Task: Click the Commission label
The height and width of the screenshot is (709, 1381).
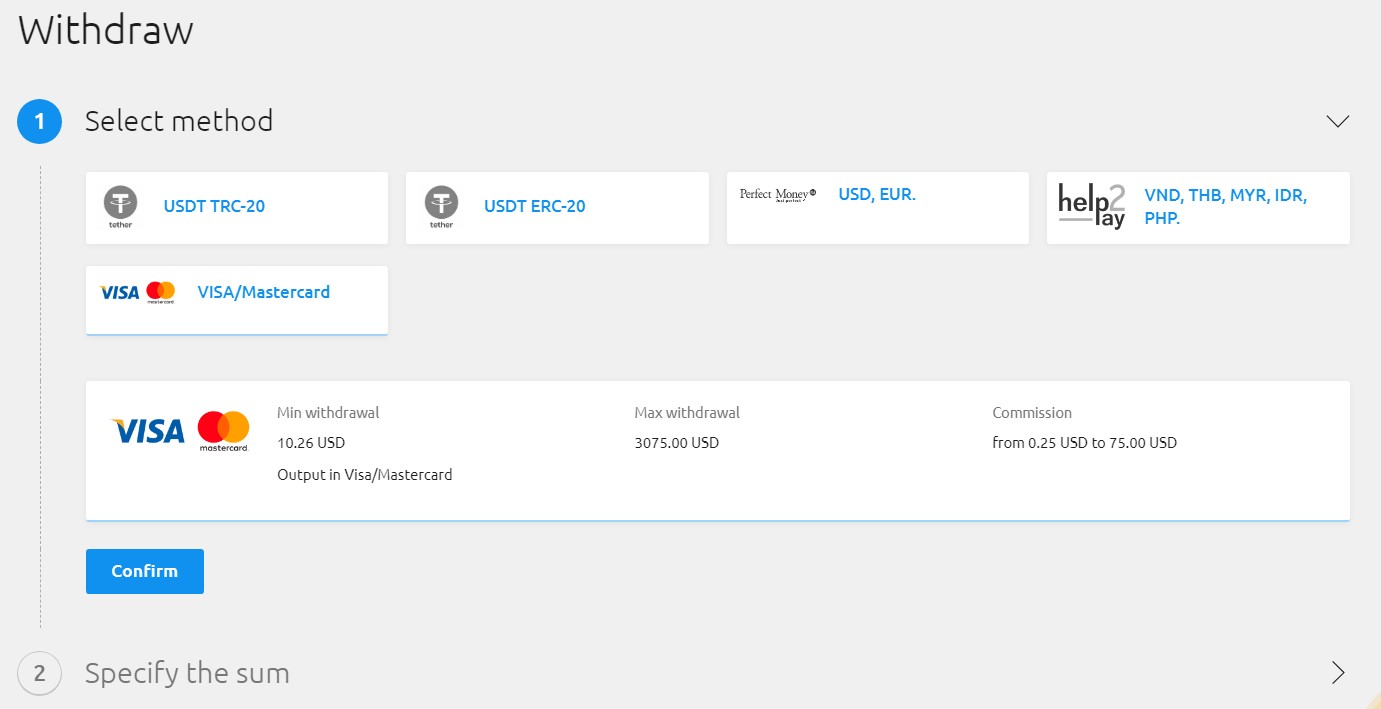Action: (x=1032, y=412)
